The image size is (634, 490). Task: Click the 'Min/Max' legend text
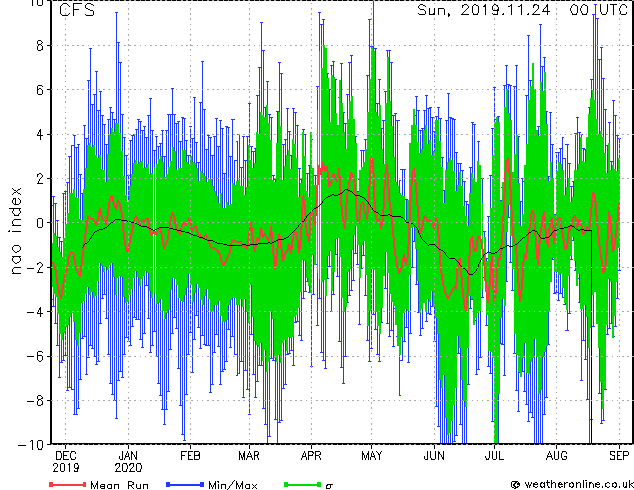tap(232, 485)
